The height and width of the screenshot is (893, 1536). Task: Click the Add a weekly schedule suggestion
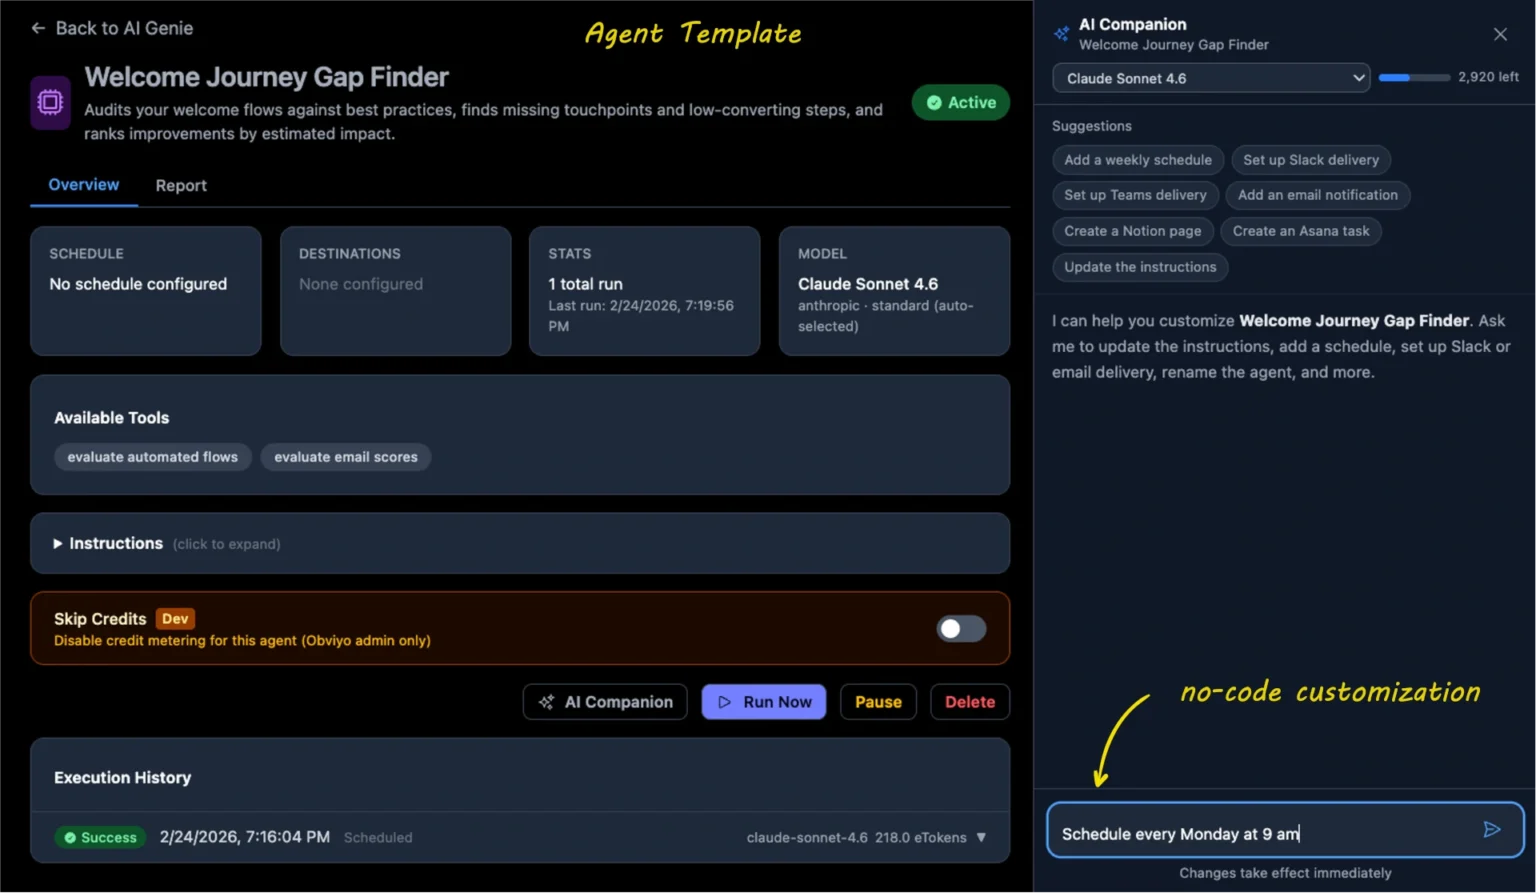click(1137, 160)
